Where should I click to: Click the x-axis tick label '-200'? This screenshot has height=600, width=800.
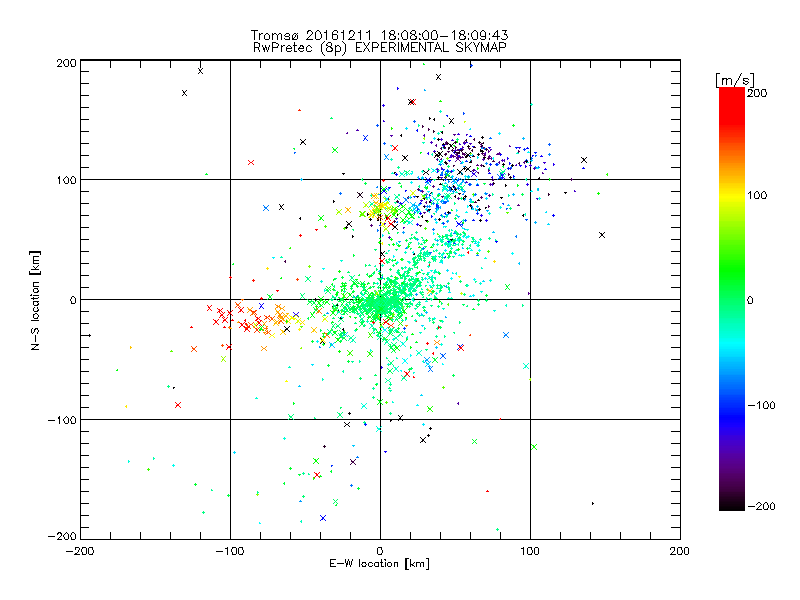tap(80, 551)
